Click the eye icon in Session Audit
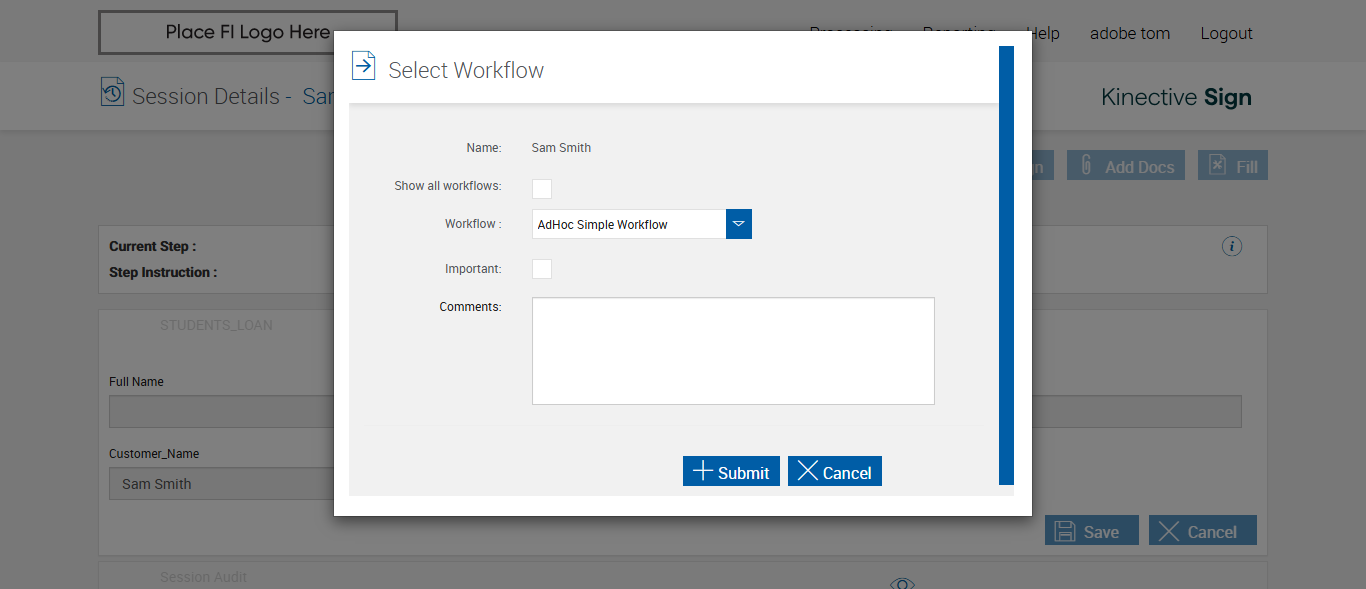 pos(902,583)
